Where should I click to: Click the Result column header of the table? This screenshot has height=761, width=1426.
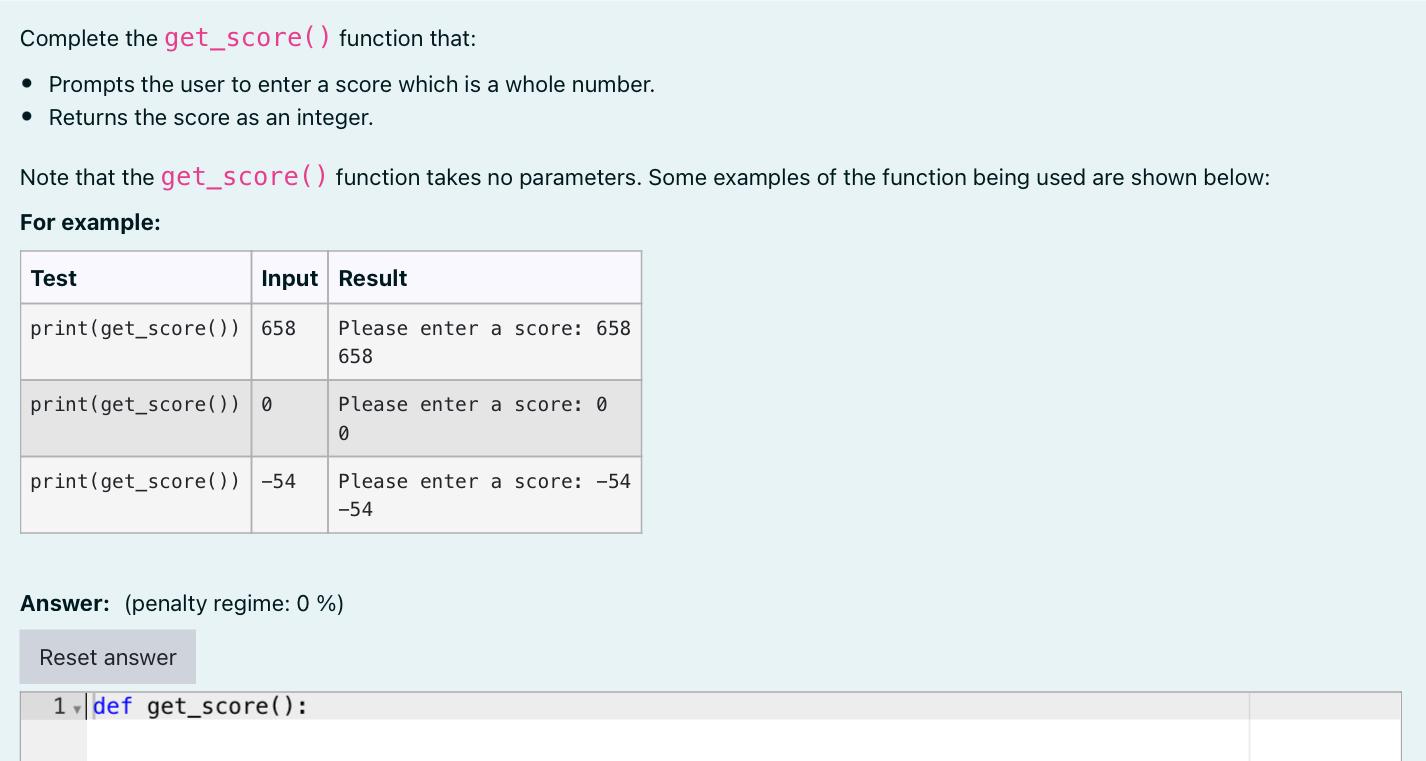click(x=372, y=278)
